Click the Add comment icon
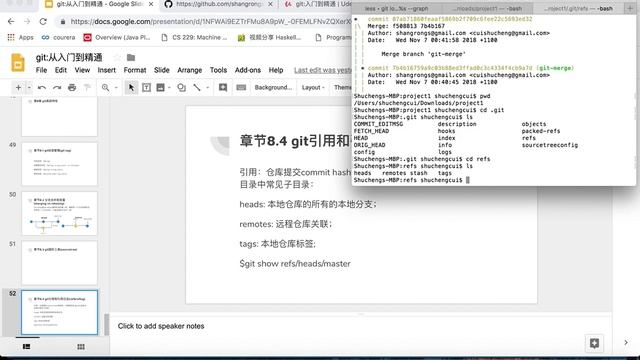The width and height of the screenshot is (640, 360). 223,87
